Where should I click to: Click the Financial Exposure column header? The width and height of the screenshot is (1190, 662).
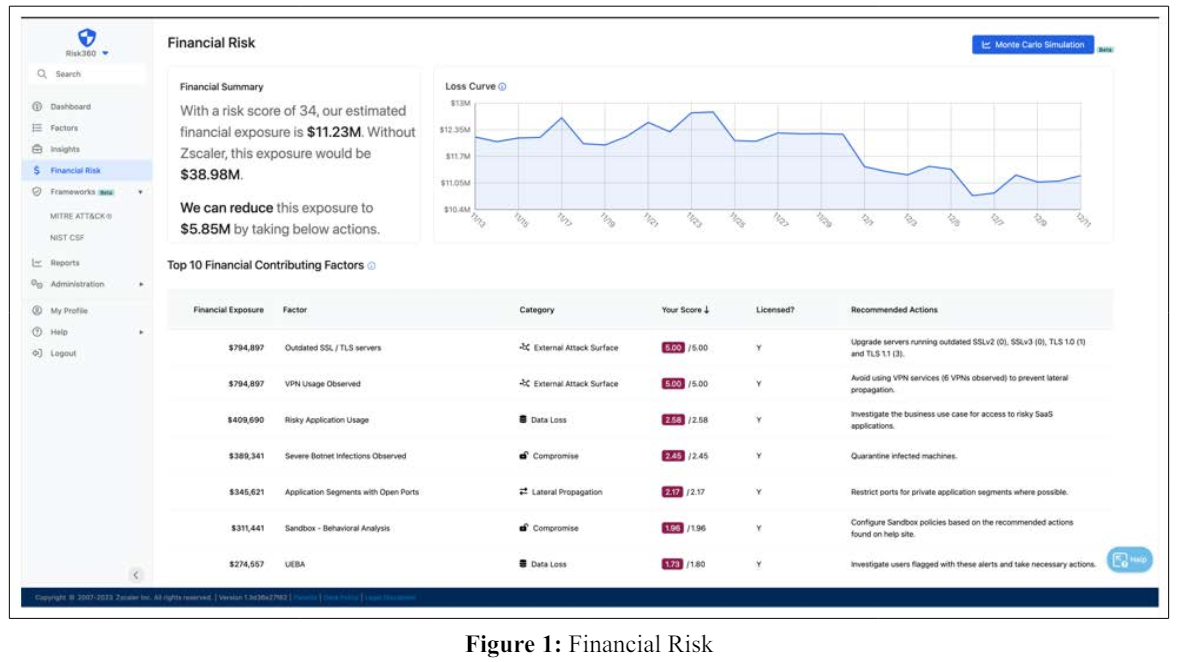[x=228, y=310]
